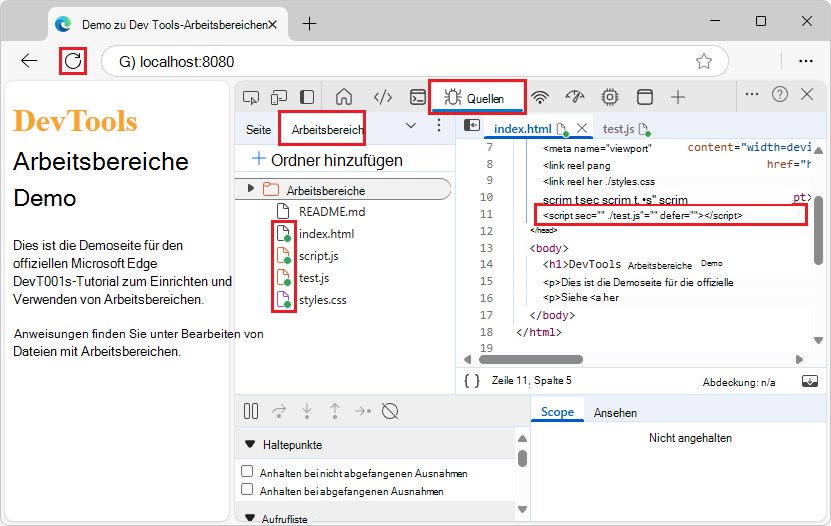
Task: Click the breakpoints pane scrollbar thumb
Action: [x=522, y=458]
